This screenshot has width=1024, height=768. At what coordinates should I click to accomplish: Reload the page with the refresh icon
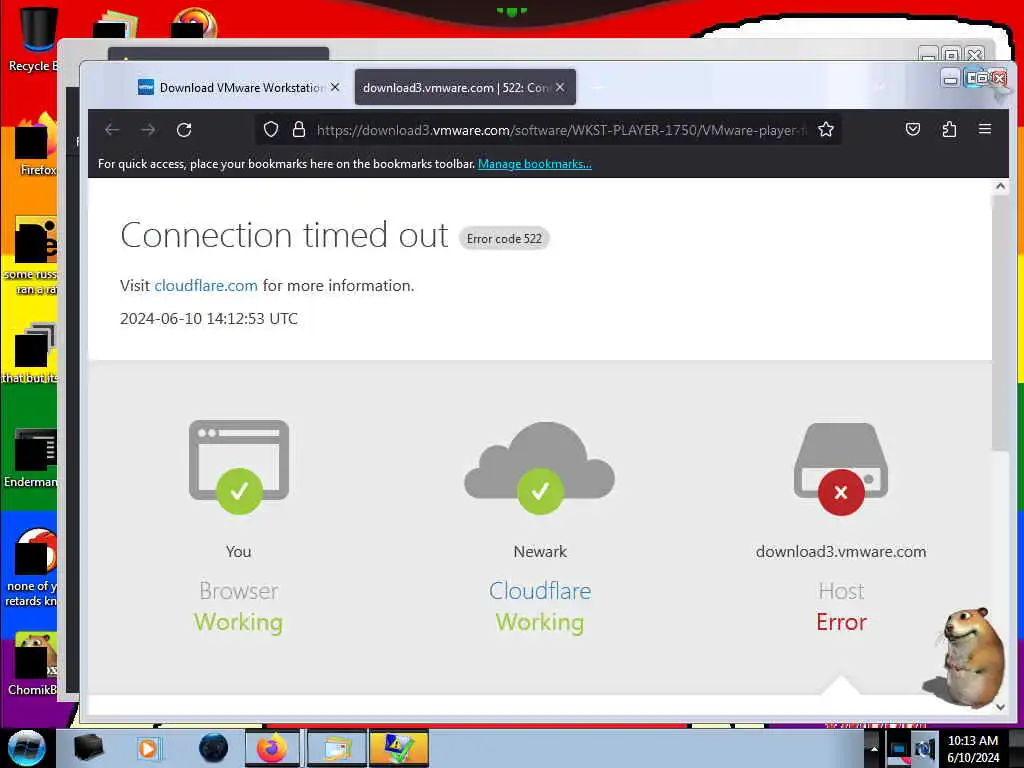(184, 130)
